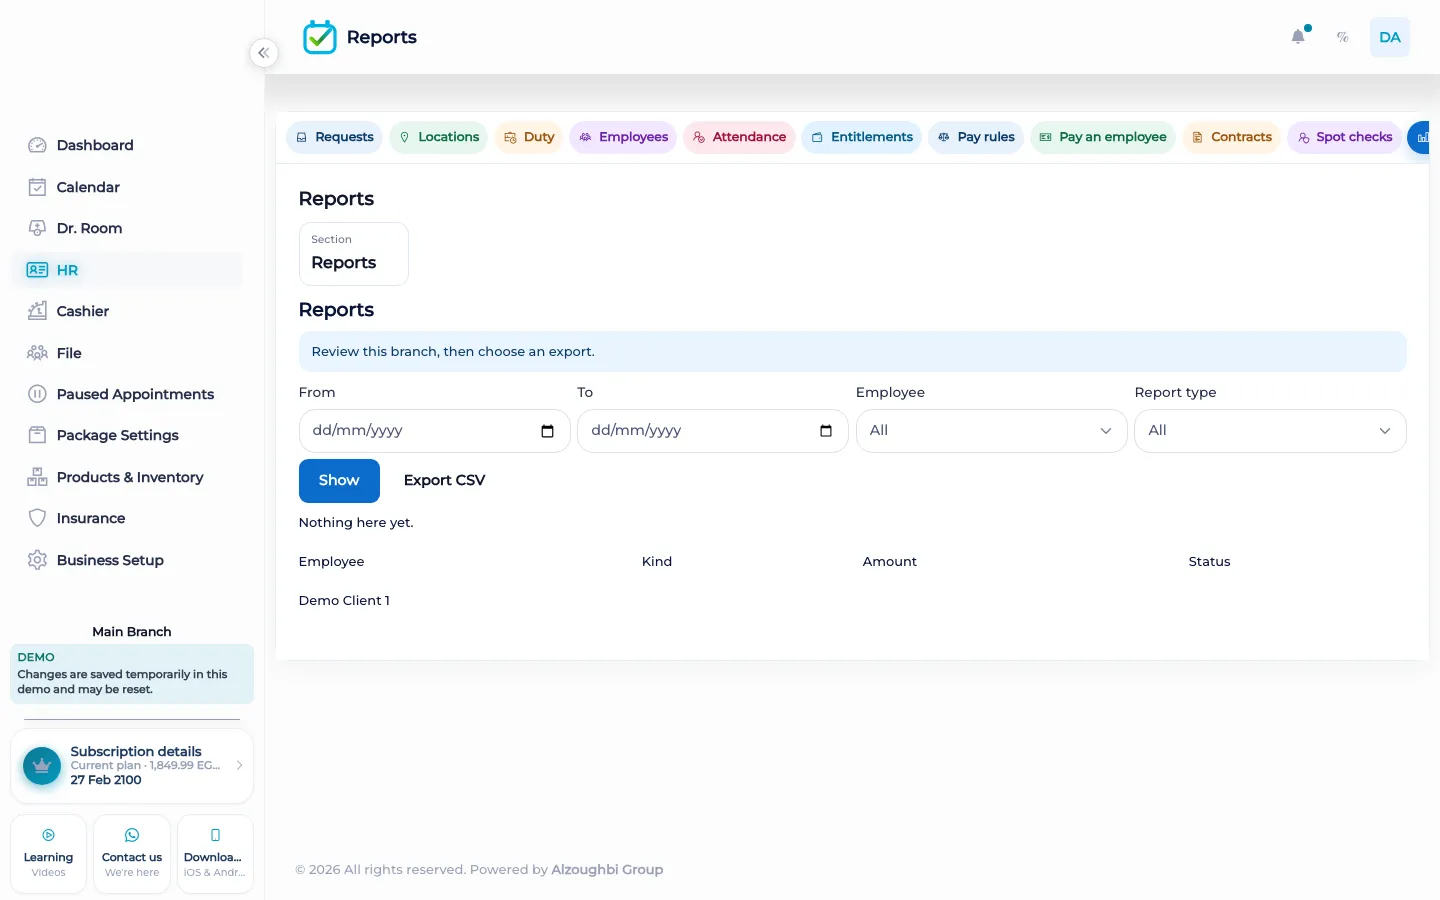Collapse the sidebar with the double-chevron button
This screenshot has height=900, width=1440.
[x=263, y=53]
